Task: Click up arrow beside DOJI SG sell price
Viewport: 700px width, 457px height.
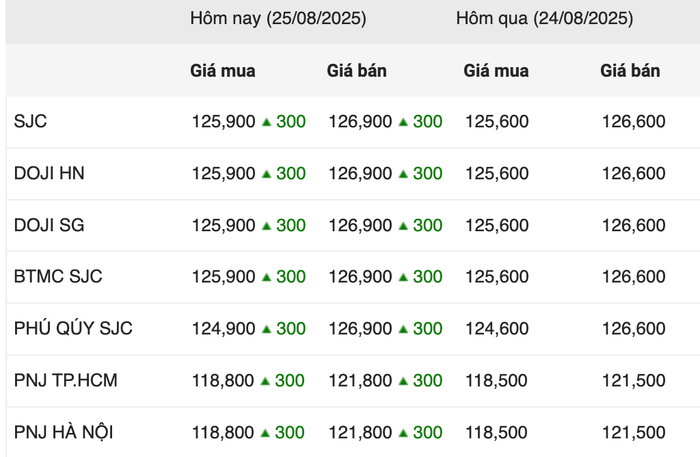Action: point(403,226)
